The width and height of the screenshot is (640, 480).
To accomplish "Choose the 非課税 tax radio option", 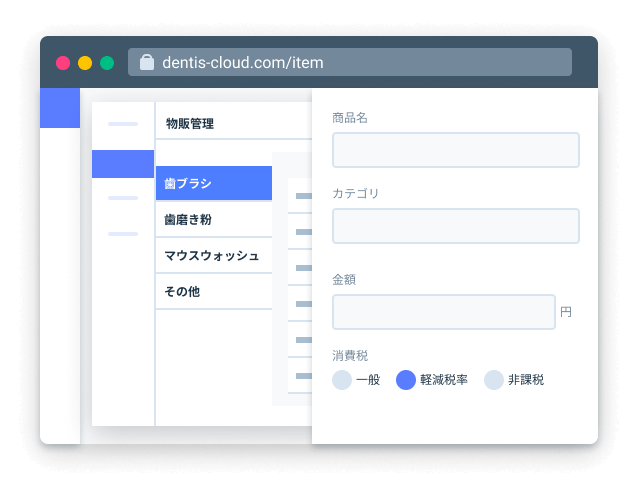I will point(494,380).
